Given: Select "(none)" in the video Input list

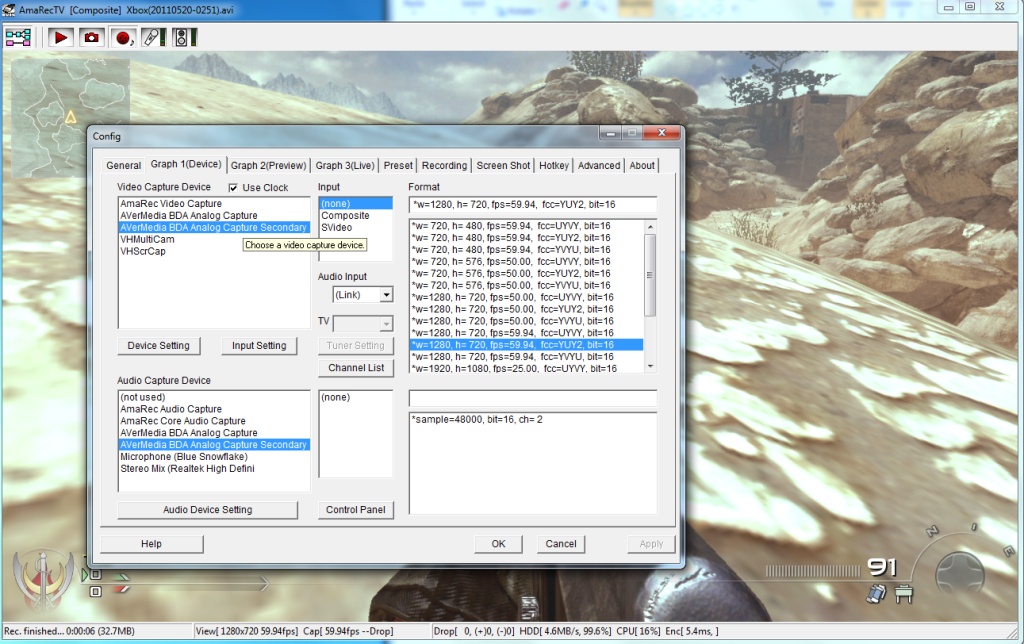Looking at the screenshot, I should pyautogui.click(x=356, y=204).
